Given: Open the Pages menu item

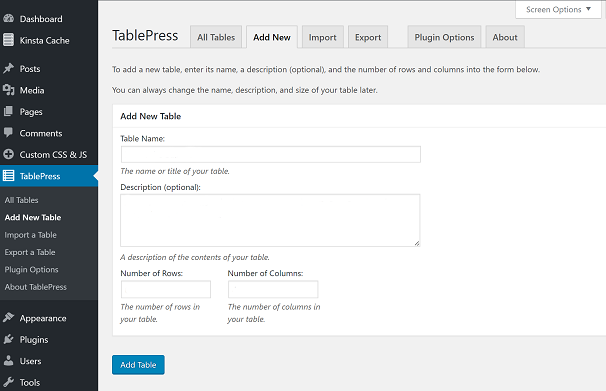Looking at the screenshot, I should [x=31, y=112].
